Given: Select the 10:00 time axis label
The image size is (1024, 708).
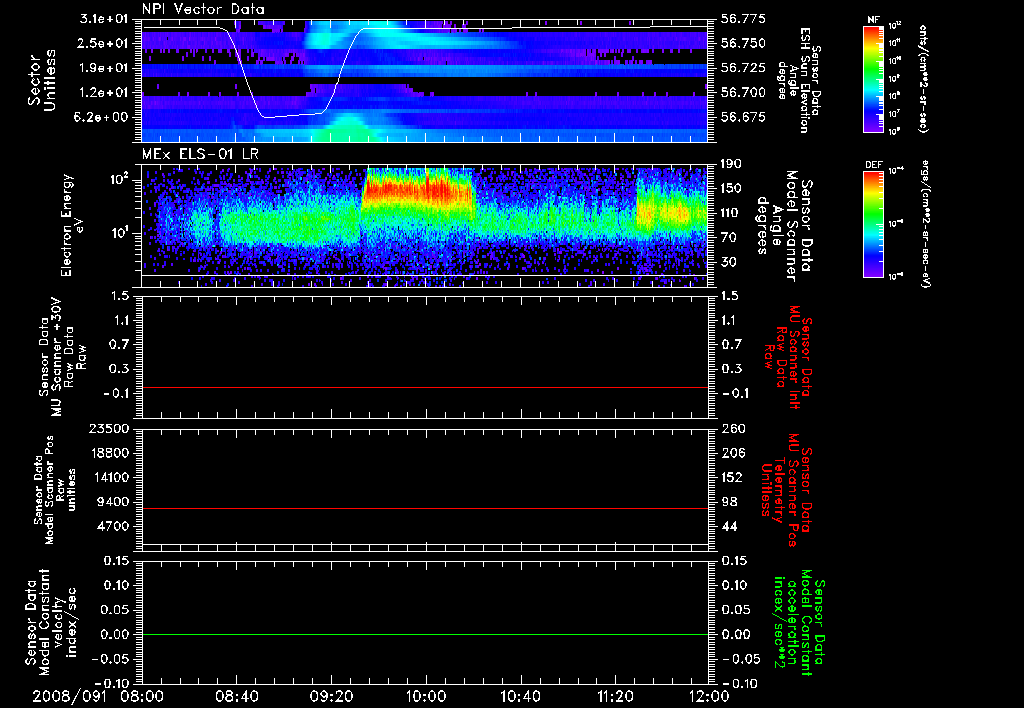Looking at the screenshot, I should (426, 695).
